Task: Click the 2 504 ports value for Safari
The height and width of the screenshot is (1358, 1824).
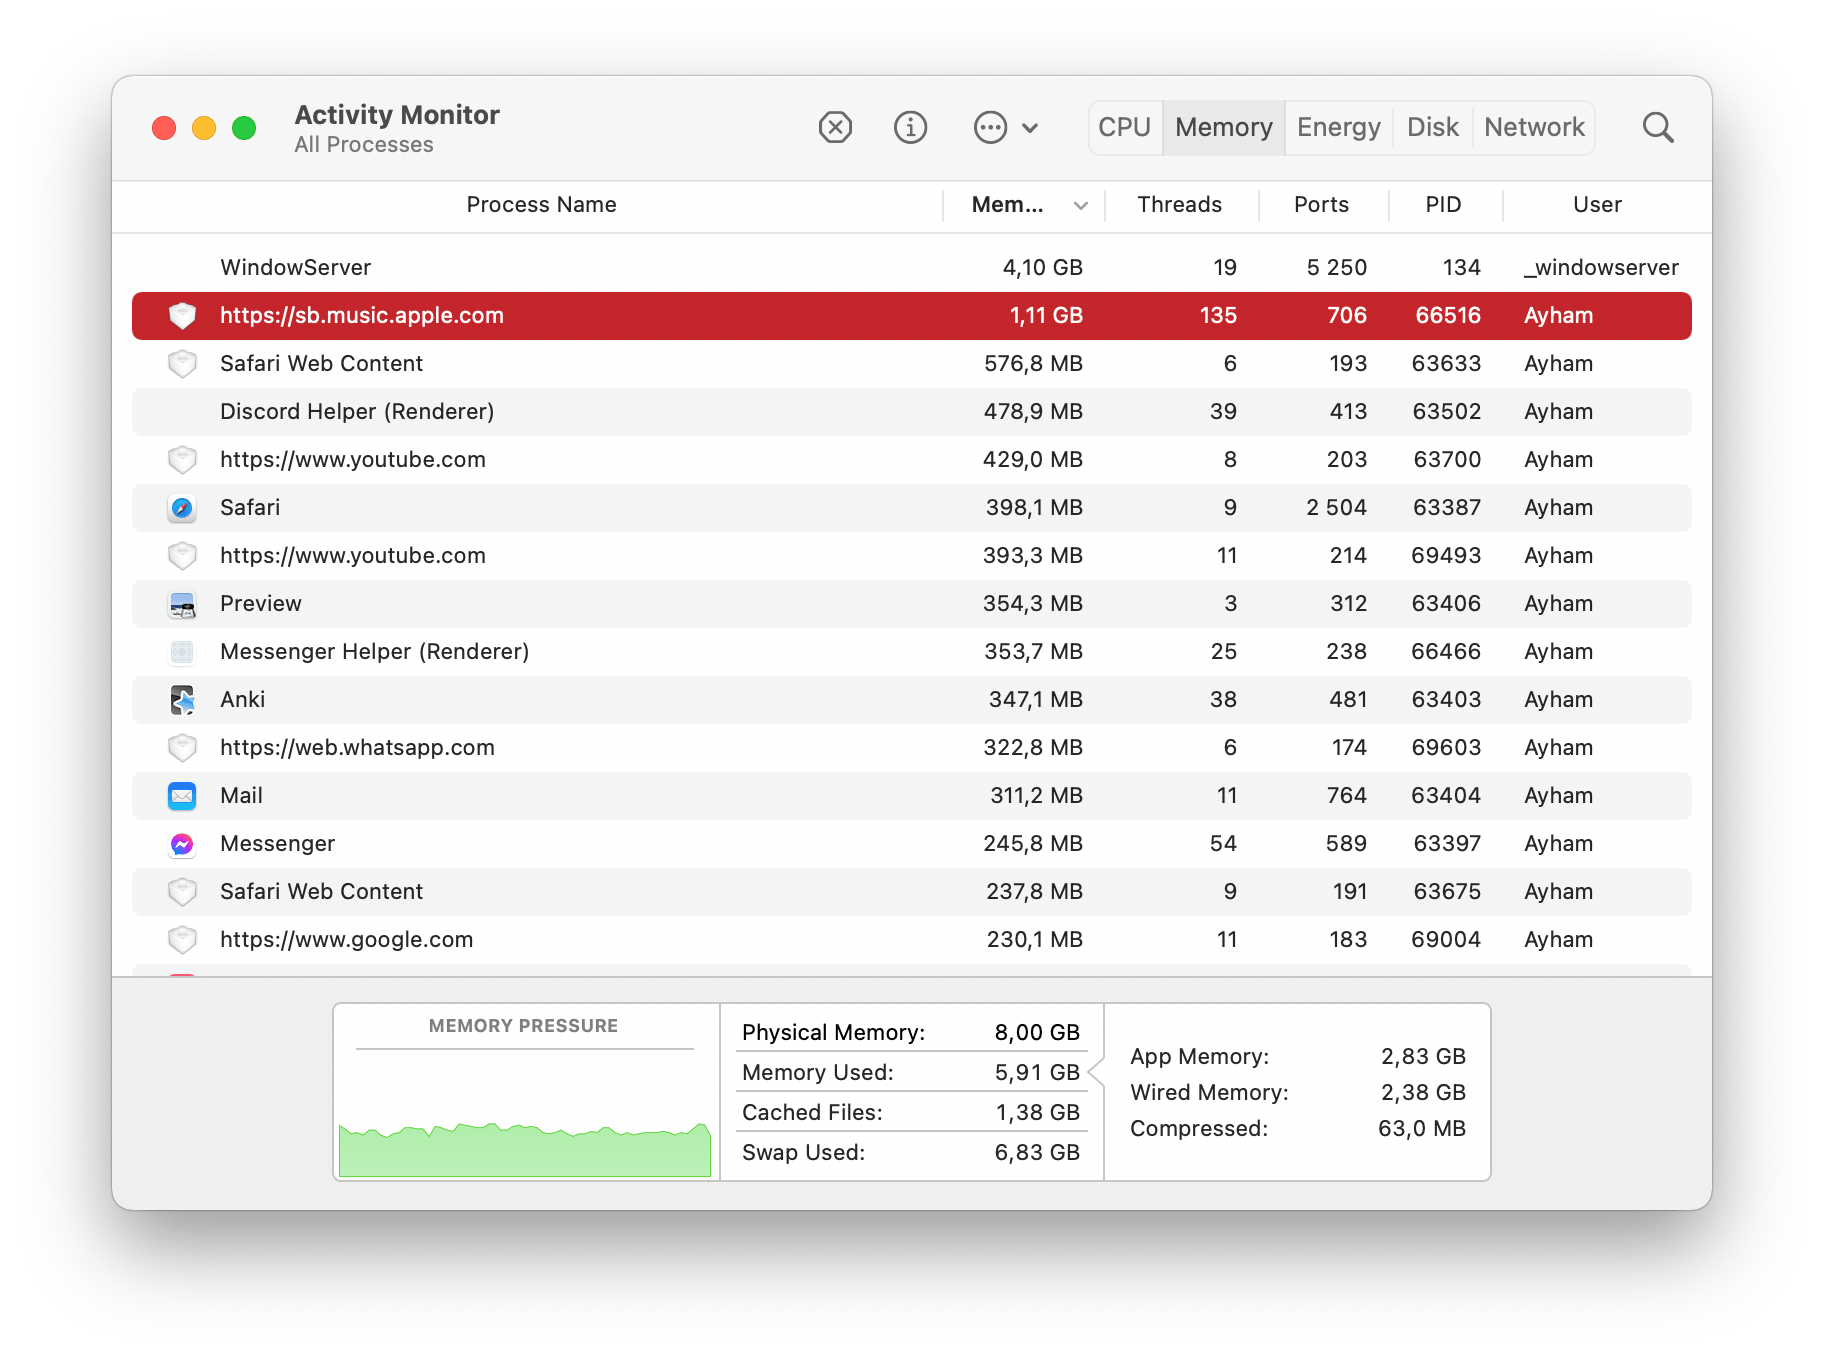Action: [1336, 508]
